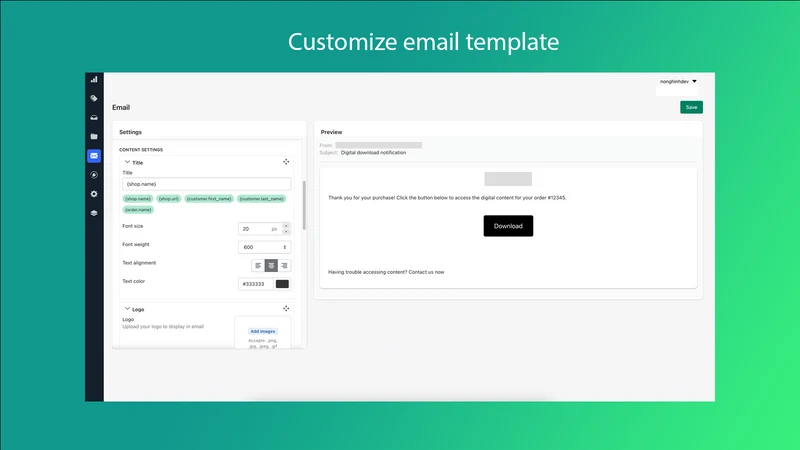
Task: Click the Save button
Action: click(691, 107)
